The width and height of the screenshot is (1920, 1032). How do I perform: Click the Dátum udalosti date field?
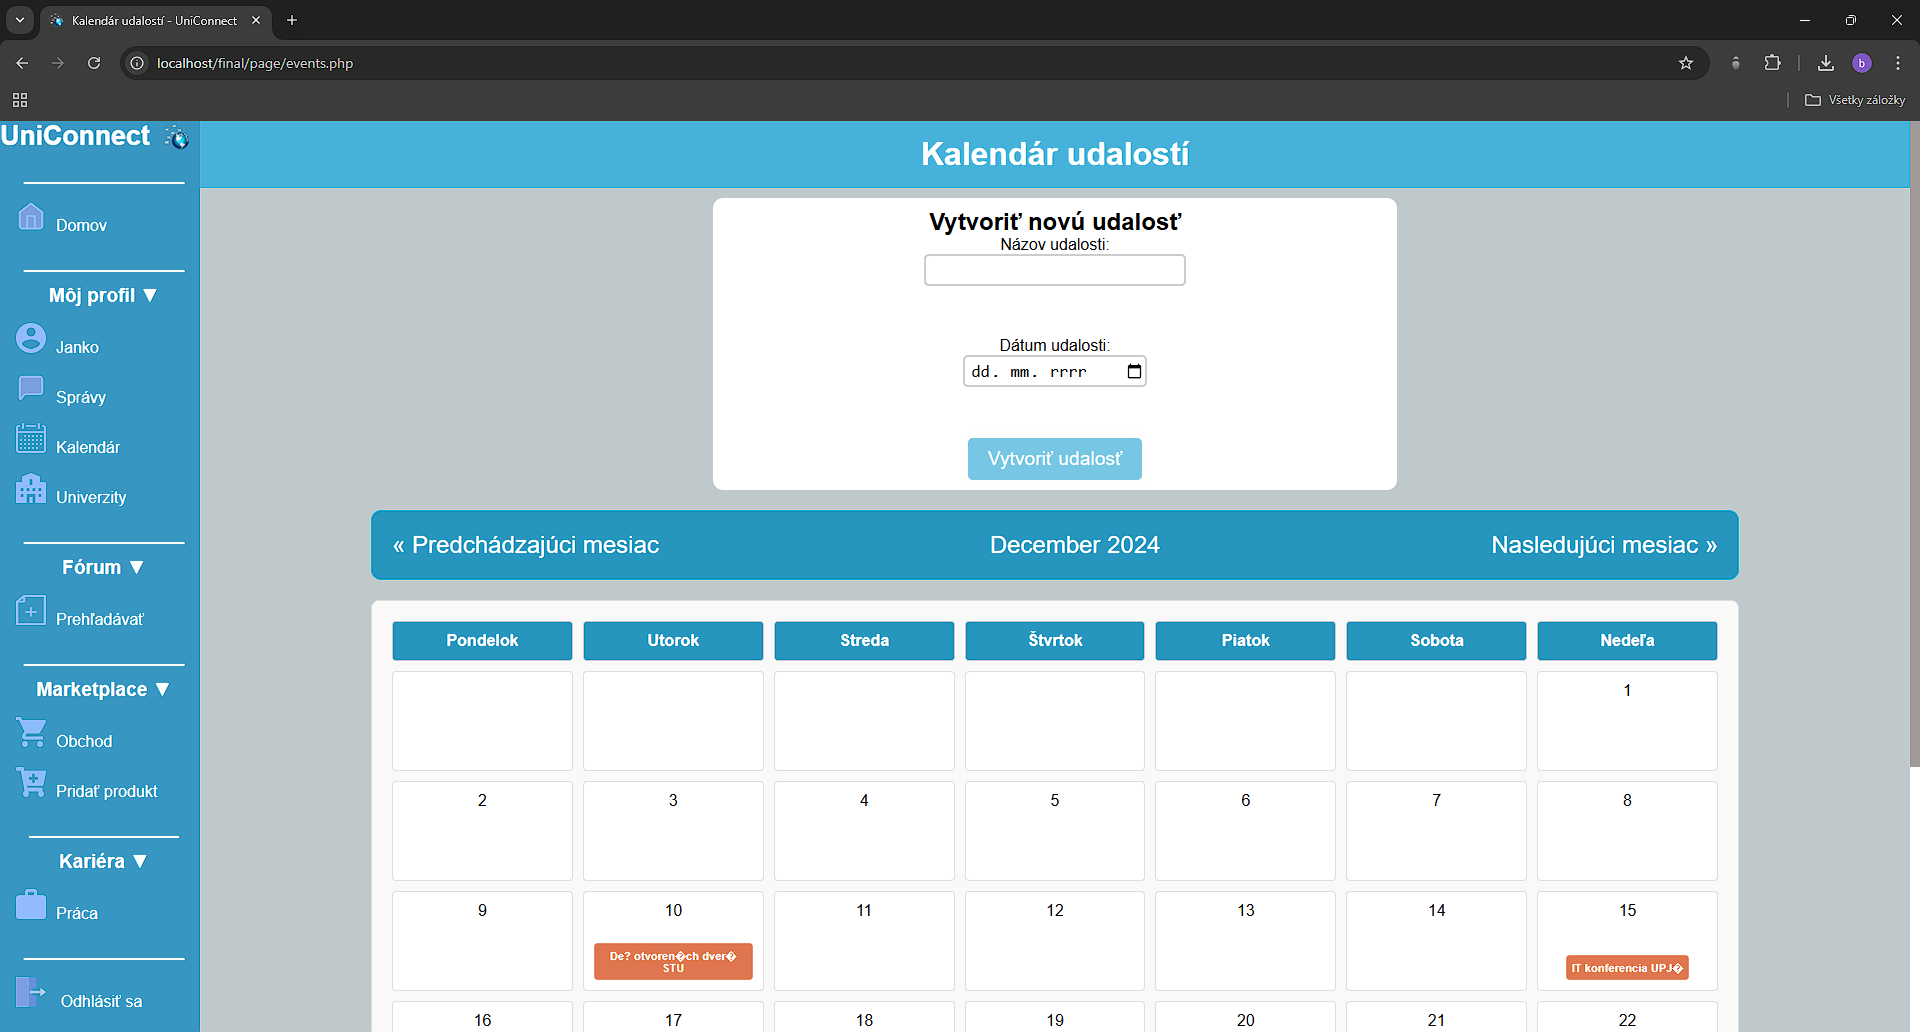1055,372
